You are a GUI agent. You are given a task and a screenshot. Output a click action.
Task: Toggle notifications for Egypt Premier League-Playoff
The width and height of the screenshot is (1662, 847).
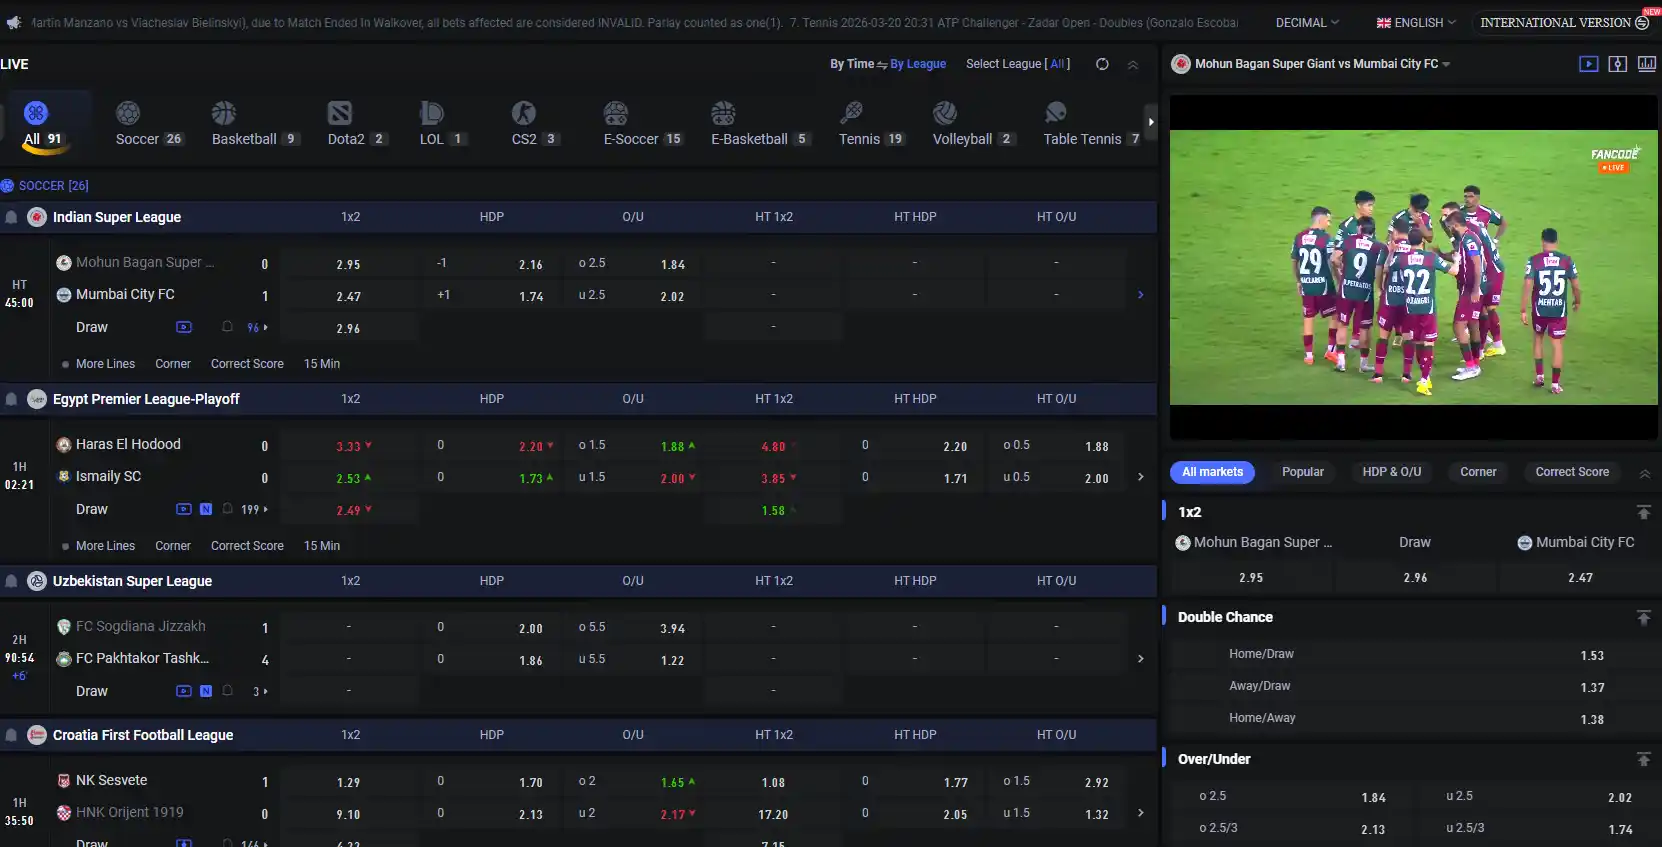[x=11, y=399]
